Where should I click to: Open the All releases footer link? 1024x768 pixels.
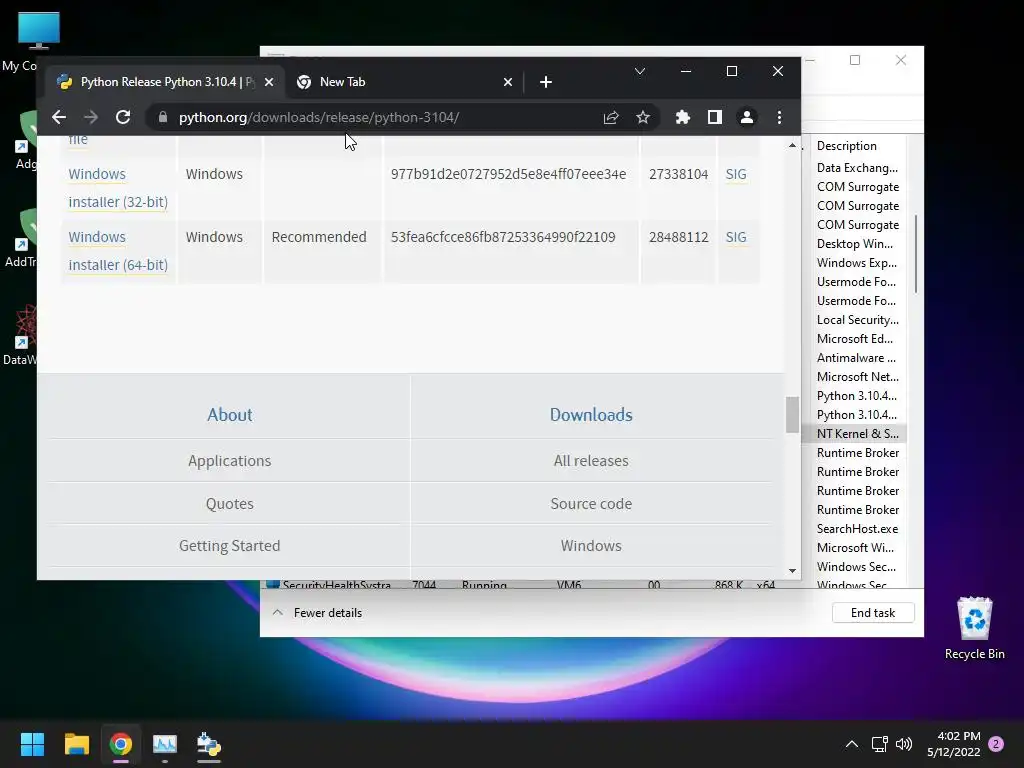(x=591, y=460)
